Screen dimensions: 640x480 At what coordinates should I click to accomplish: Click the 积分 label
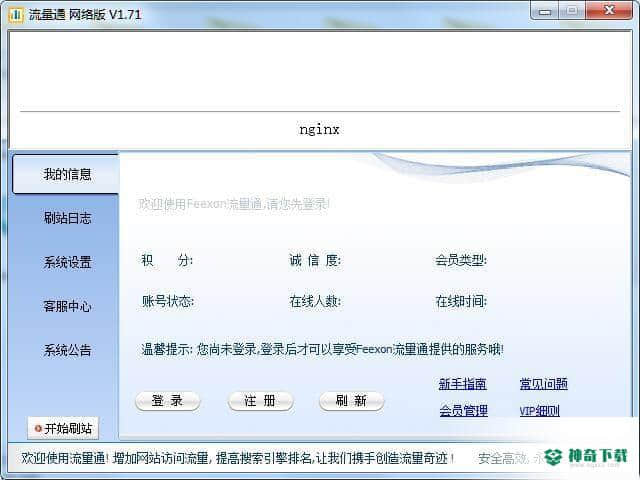[167, 260]
